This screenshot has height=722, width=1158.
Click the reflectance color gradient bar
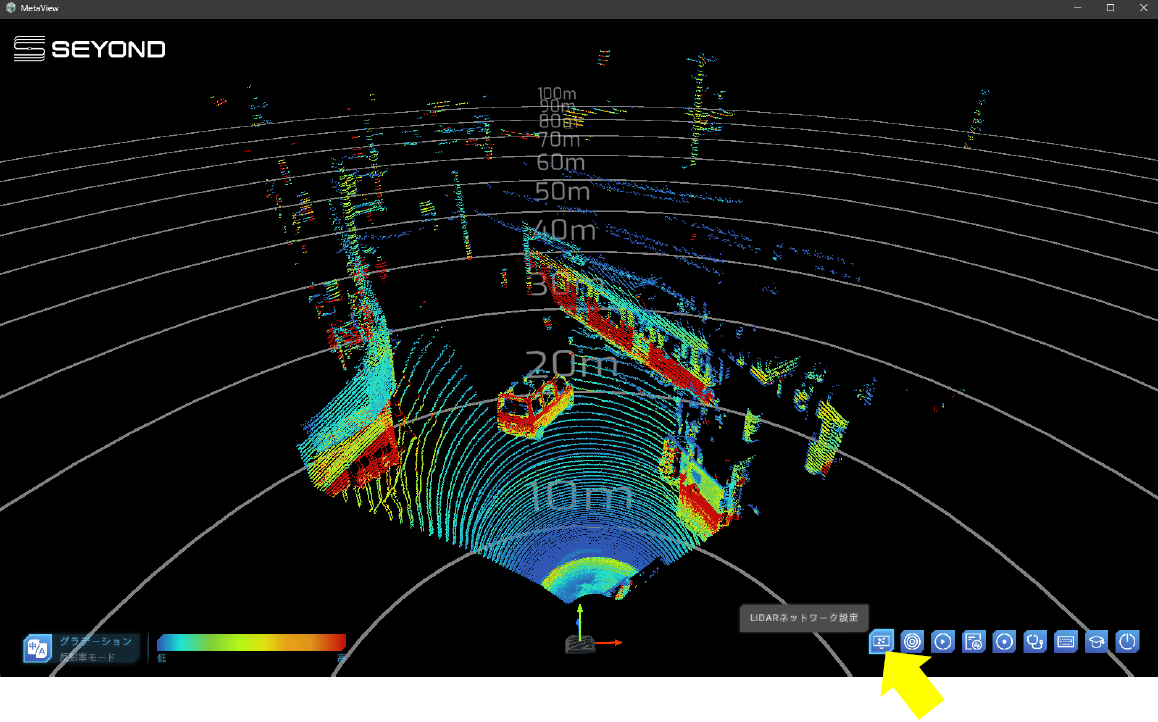pyautogui.click(x=251, y=642)
